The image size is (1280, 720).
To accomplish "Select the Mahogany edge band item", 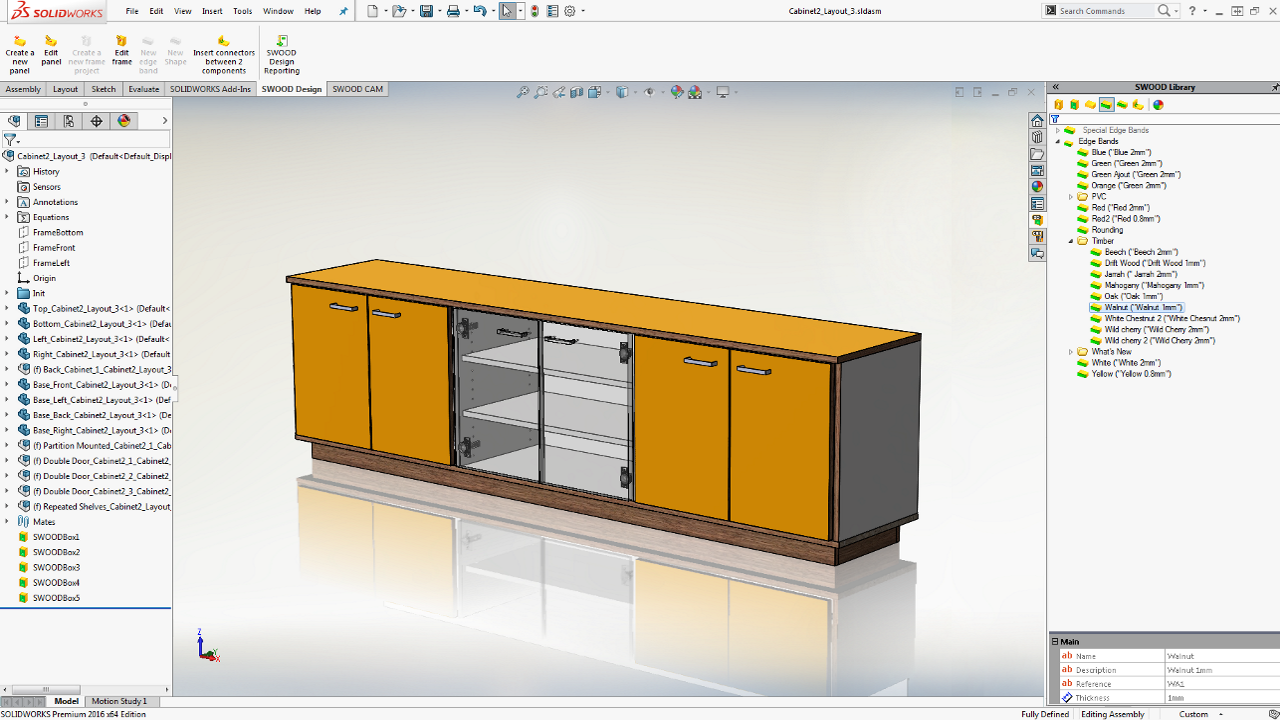I will (1154, 285).
